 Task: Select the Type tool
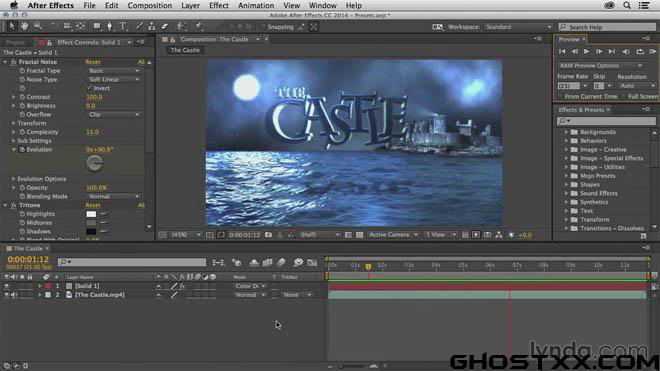(x=123, y=26)
